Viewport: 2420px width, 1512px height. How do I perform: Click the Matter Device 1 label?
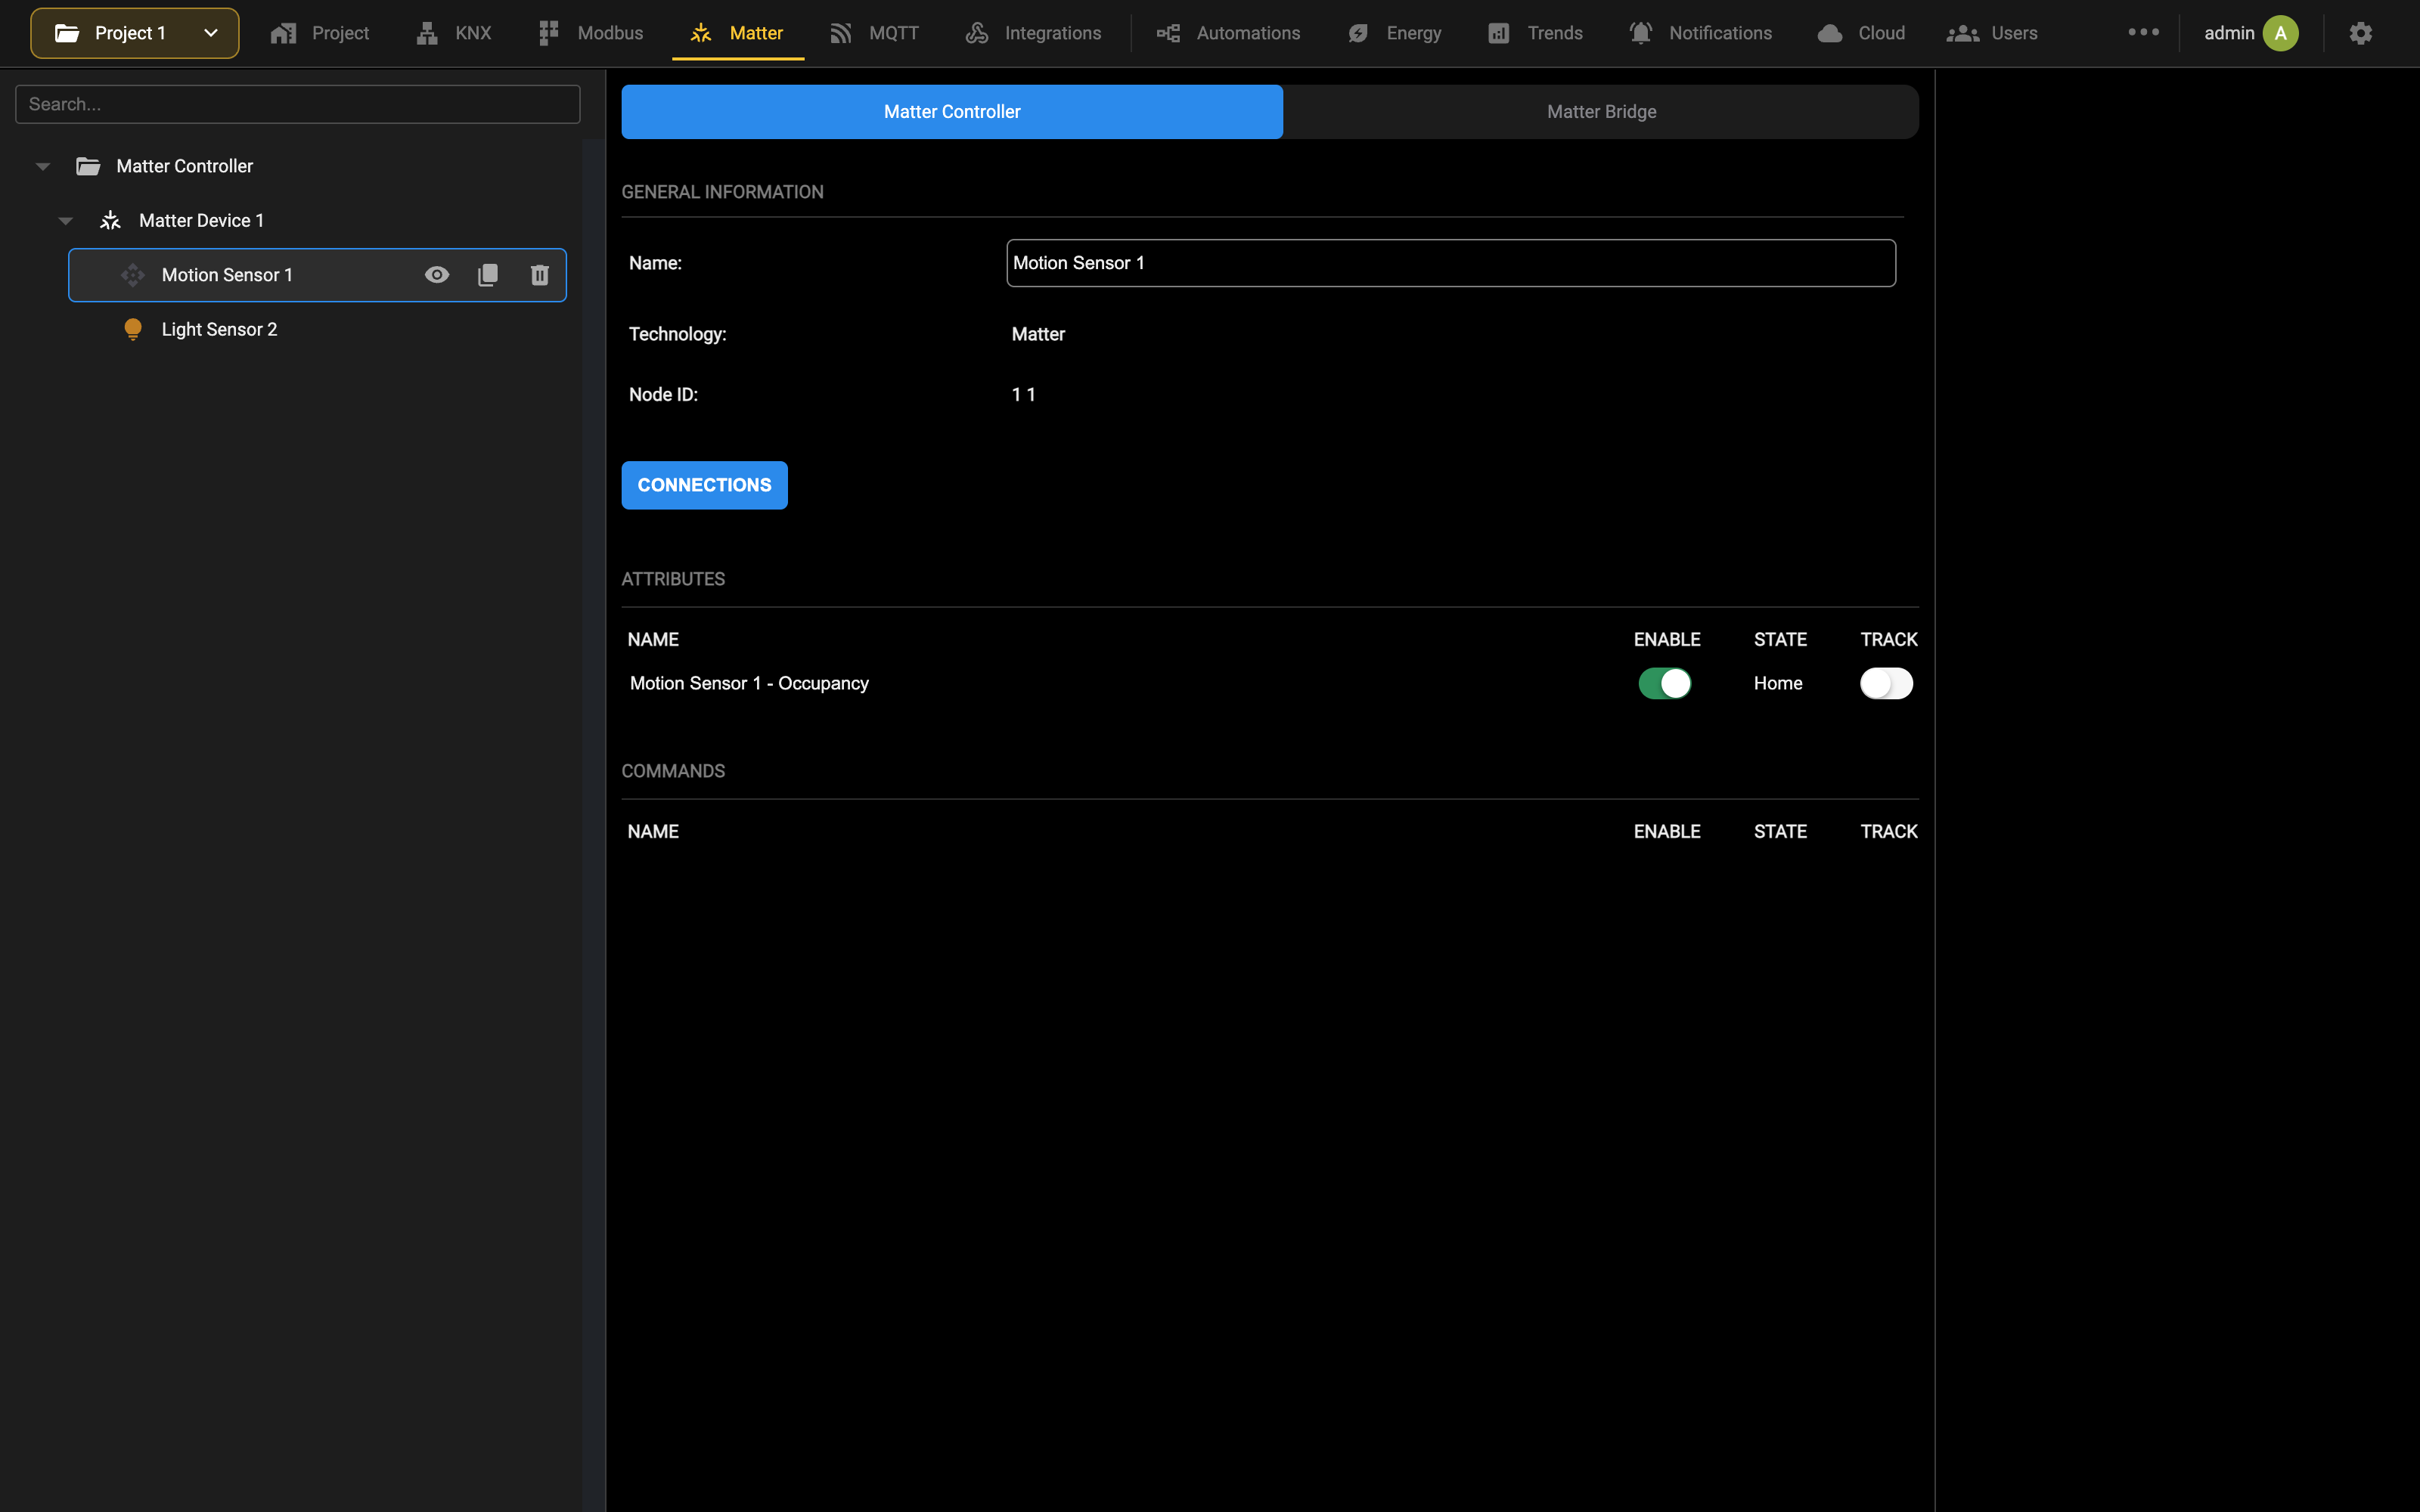[x=201, y=221]
